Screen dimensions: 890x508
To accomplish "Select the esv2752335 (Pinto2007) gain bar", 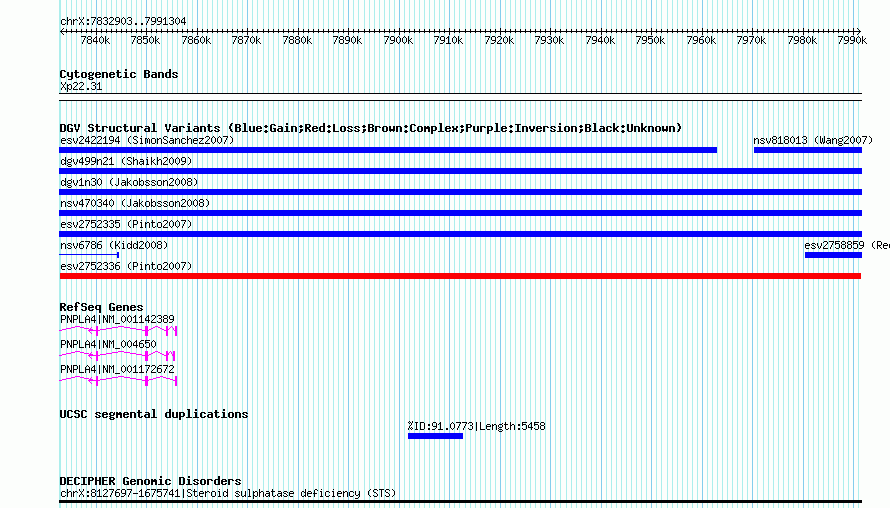I will [460, 234].
